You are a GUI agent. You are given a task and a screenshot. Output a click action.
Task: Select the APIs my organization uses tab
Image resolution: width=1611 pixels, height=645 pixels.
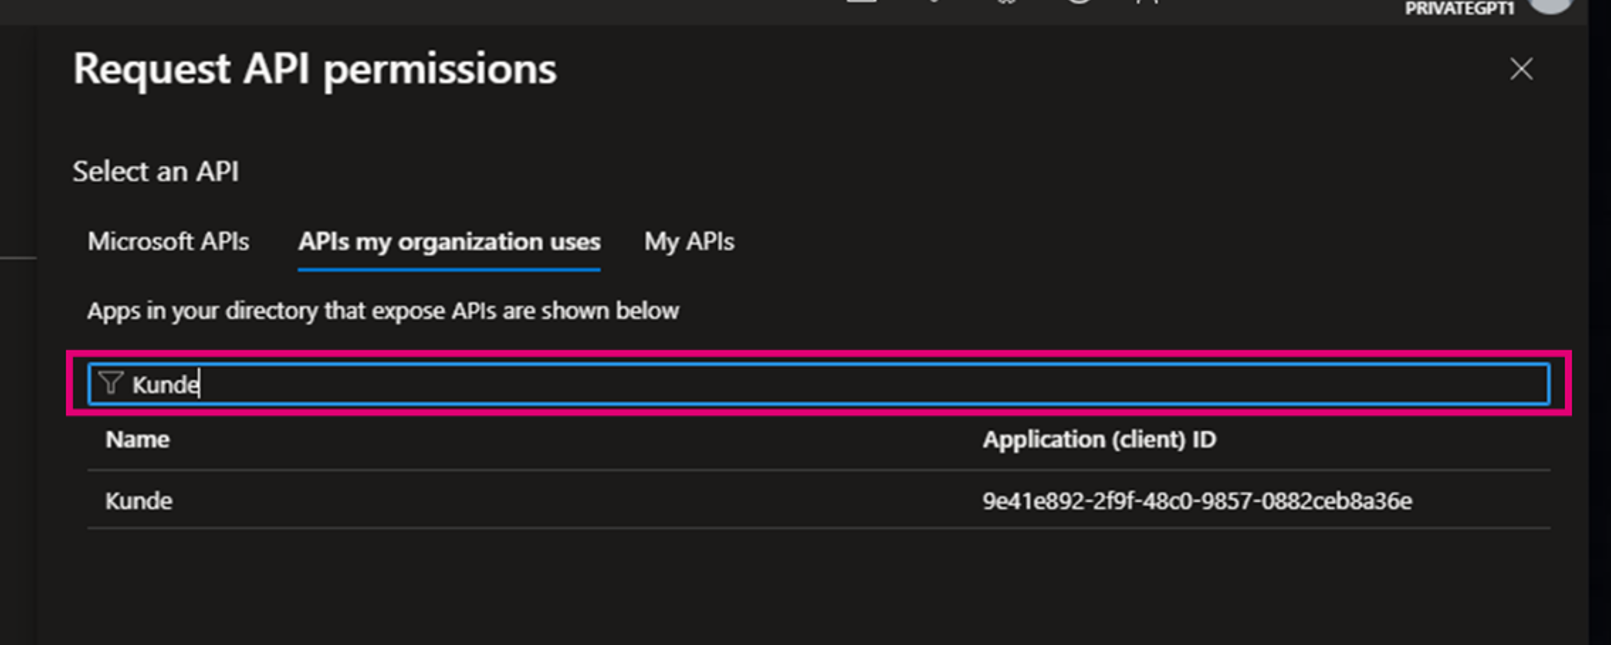(x=449, y=242)
